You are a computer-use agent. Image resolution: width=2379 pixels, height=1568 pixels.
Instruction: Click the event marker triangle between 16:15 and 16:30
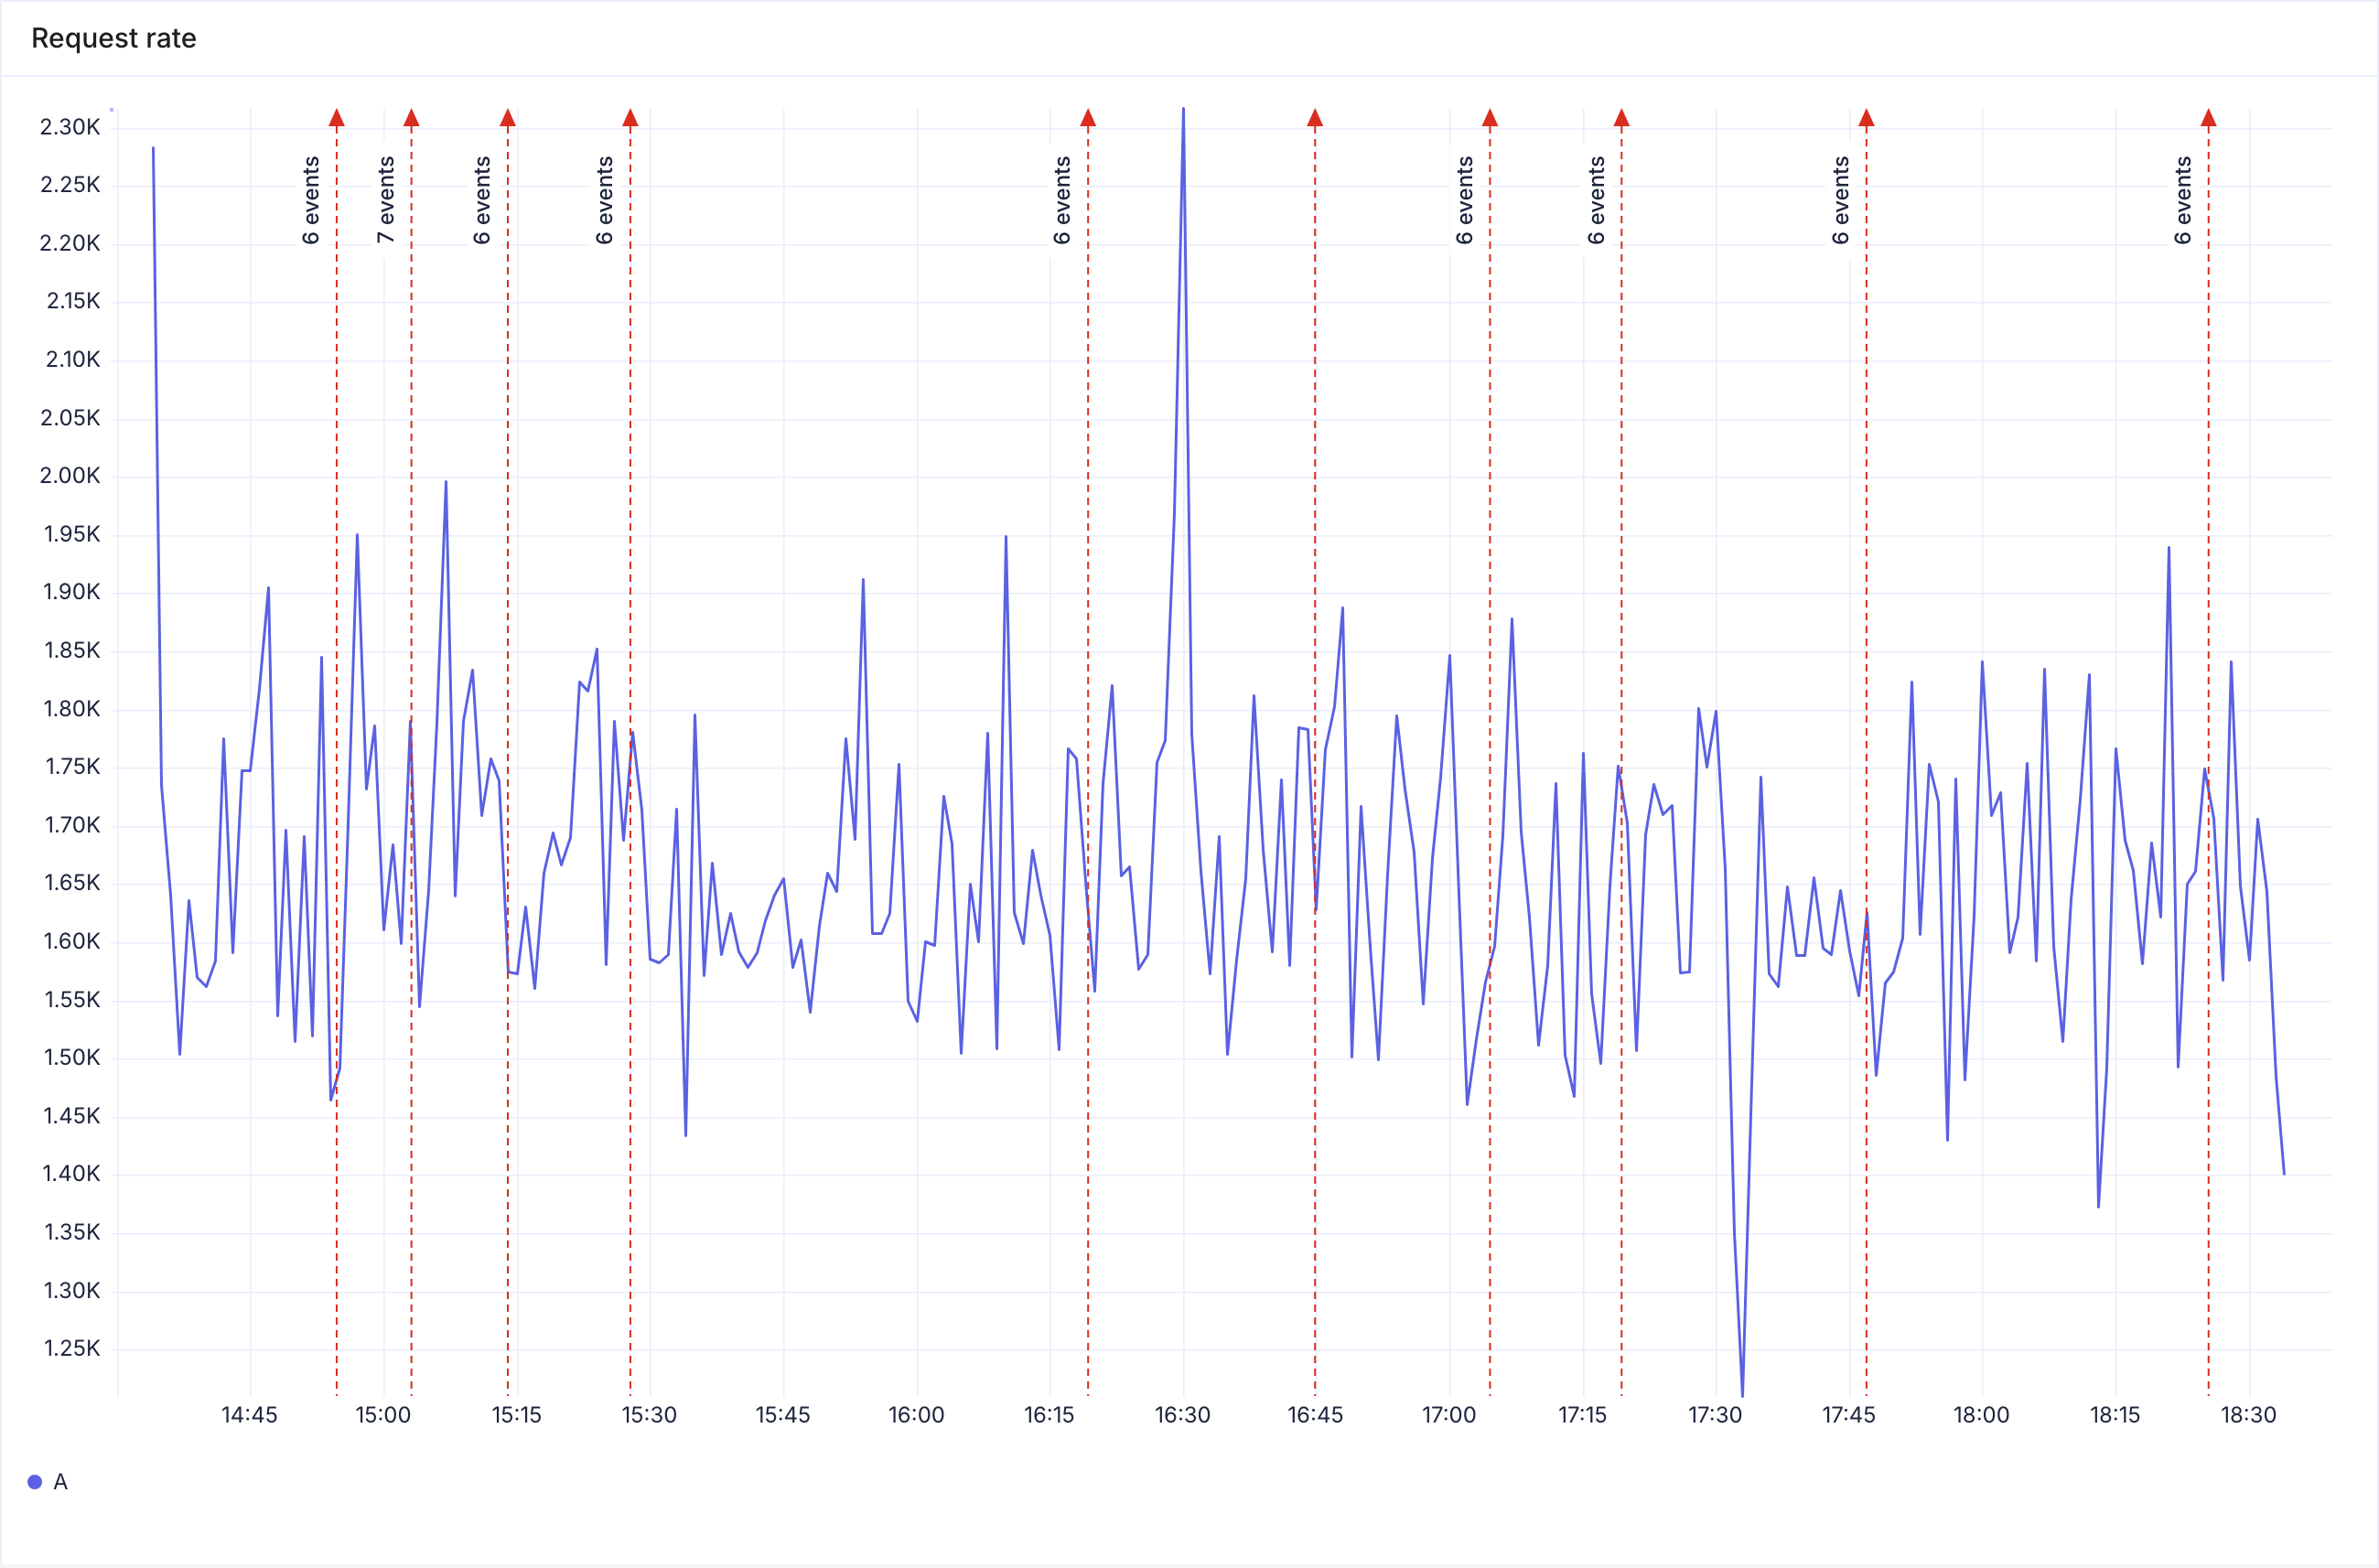(x=1088, y=118)
